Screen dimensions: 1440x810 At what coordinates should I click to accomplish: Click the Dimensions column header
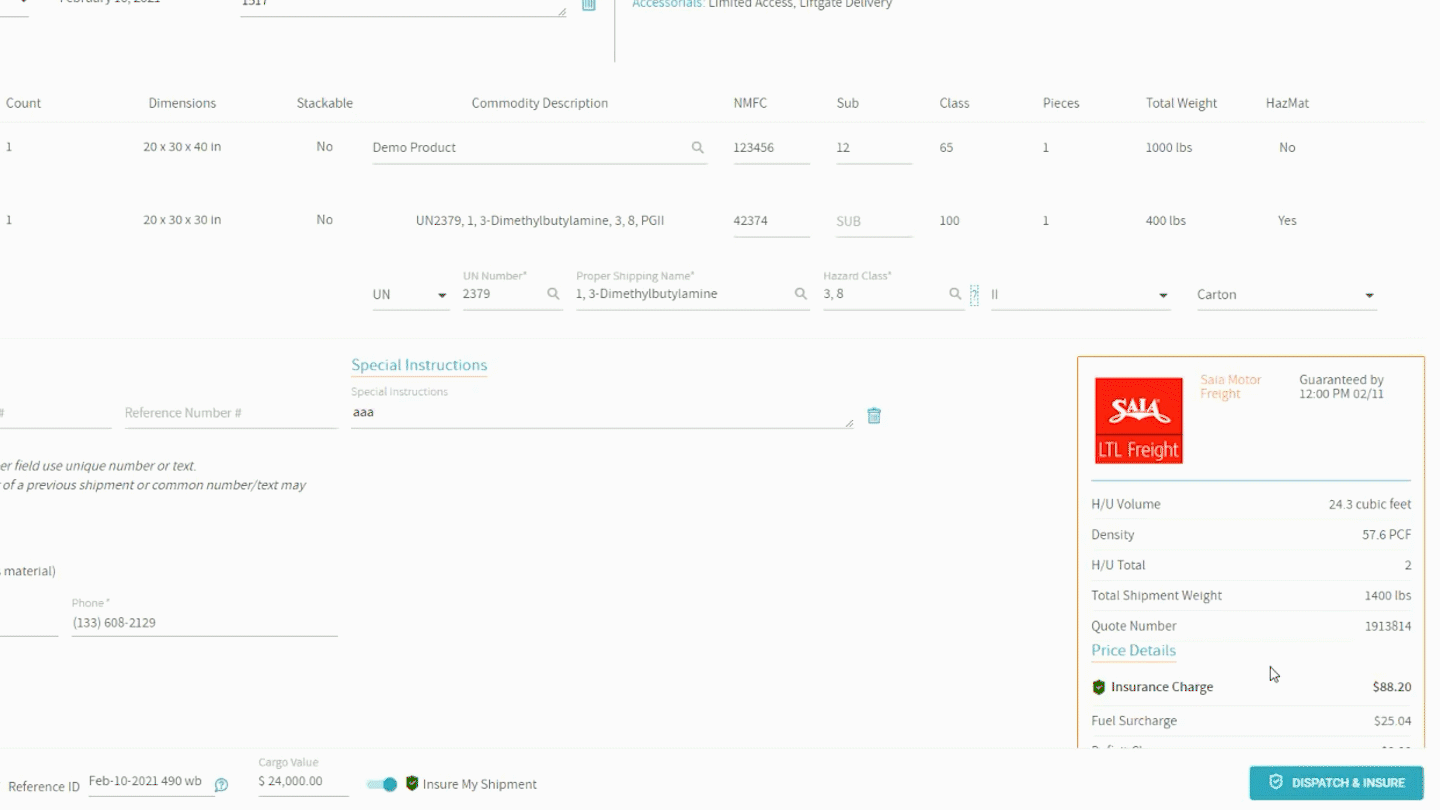(182, 103)
